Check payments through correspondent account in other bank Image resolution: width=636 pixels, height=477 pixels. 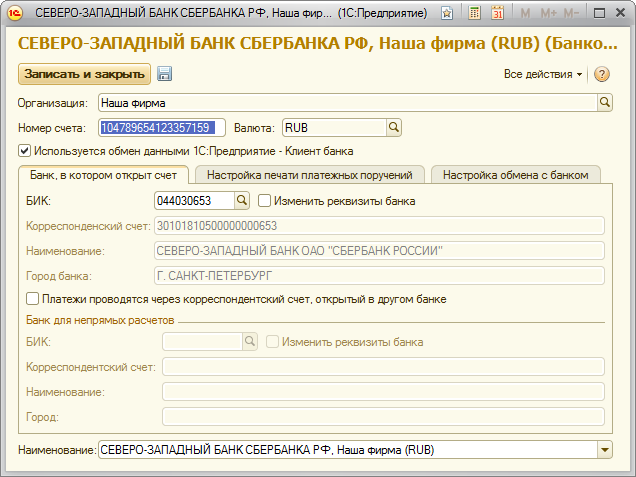pyautogui.click(x=32, y=299)
